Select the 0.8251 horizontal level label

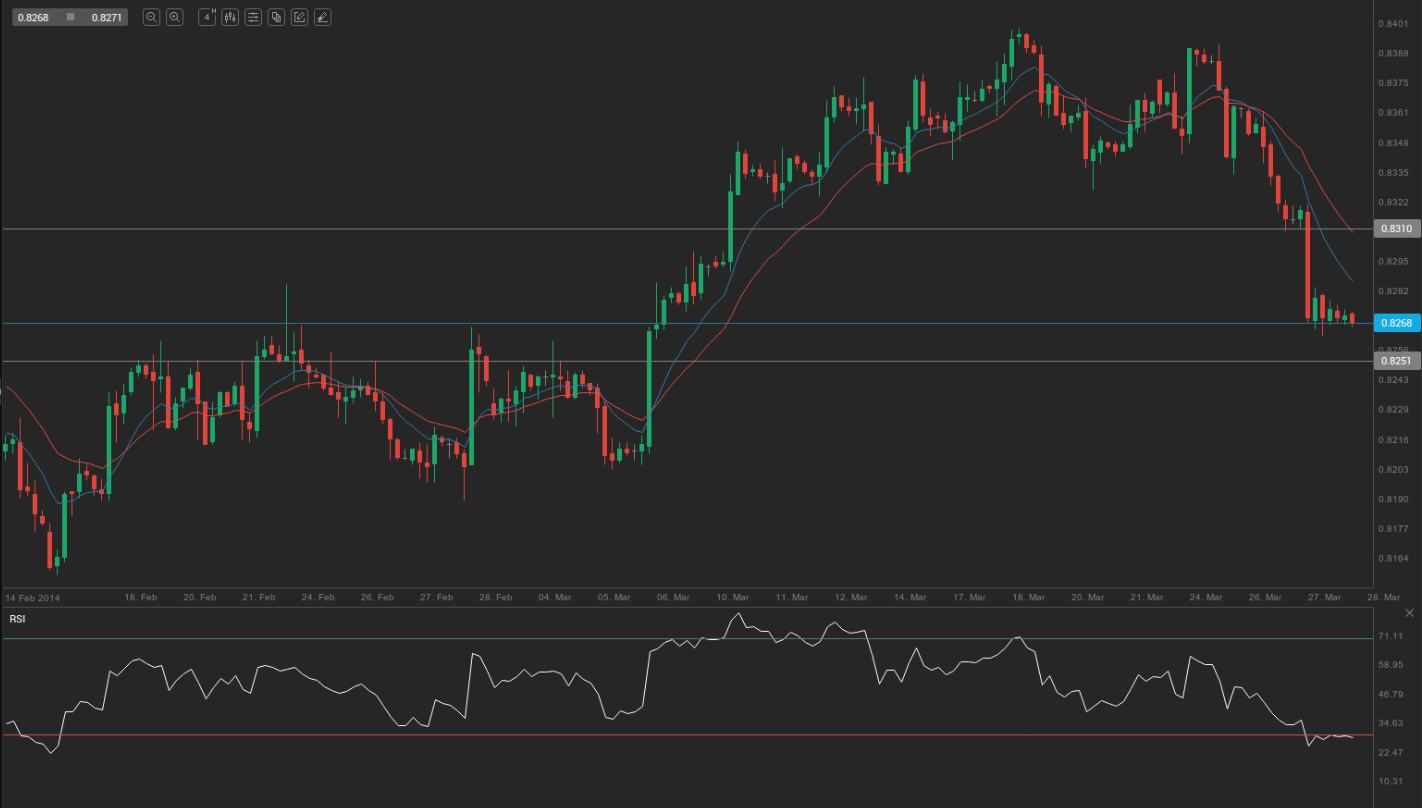coord(1396,361)
